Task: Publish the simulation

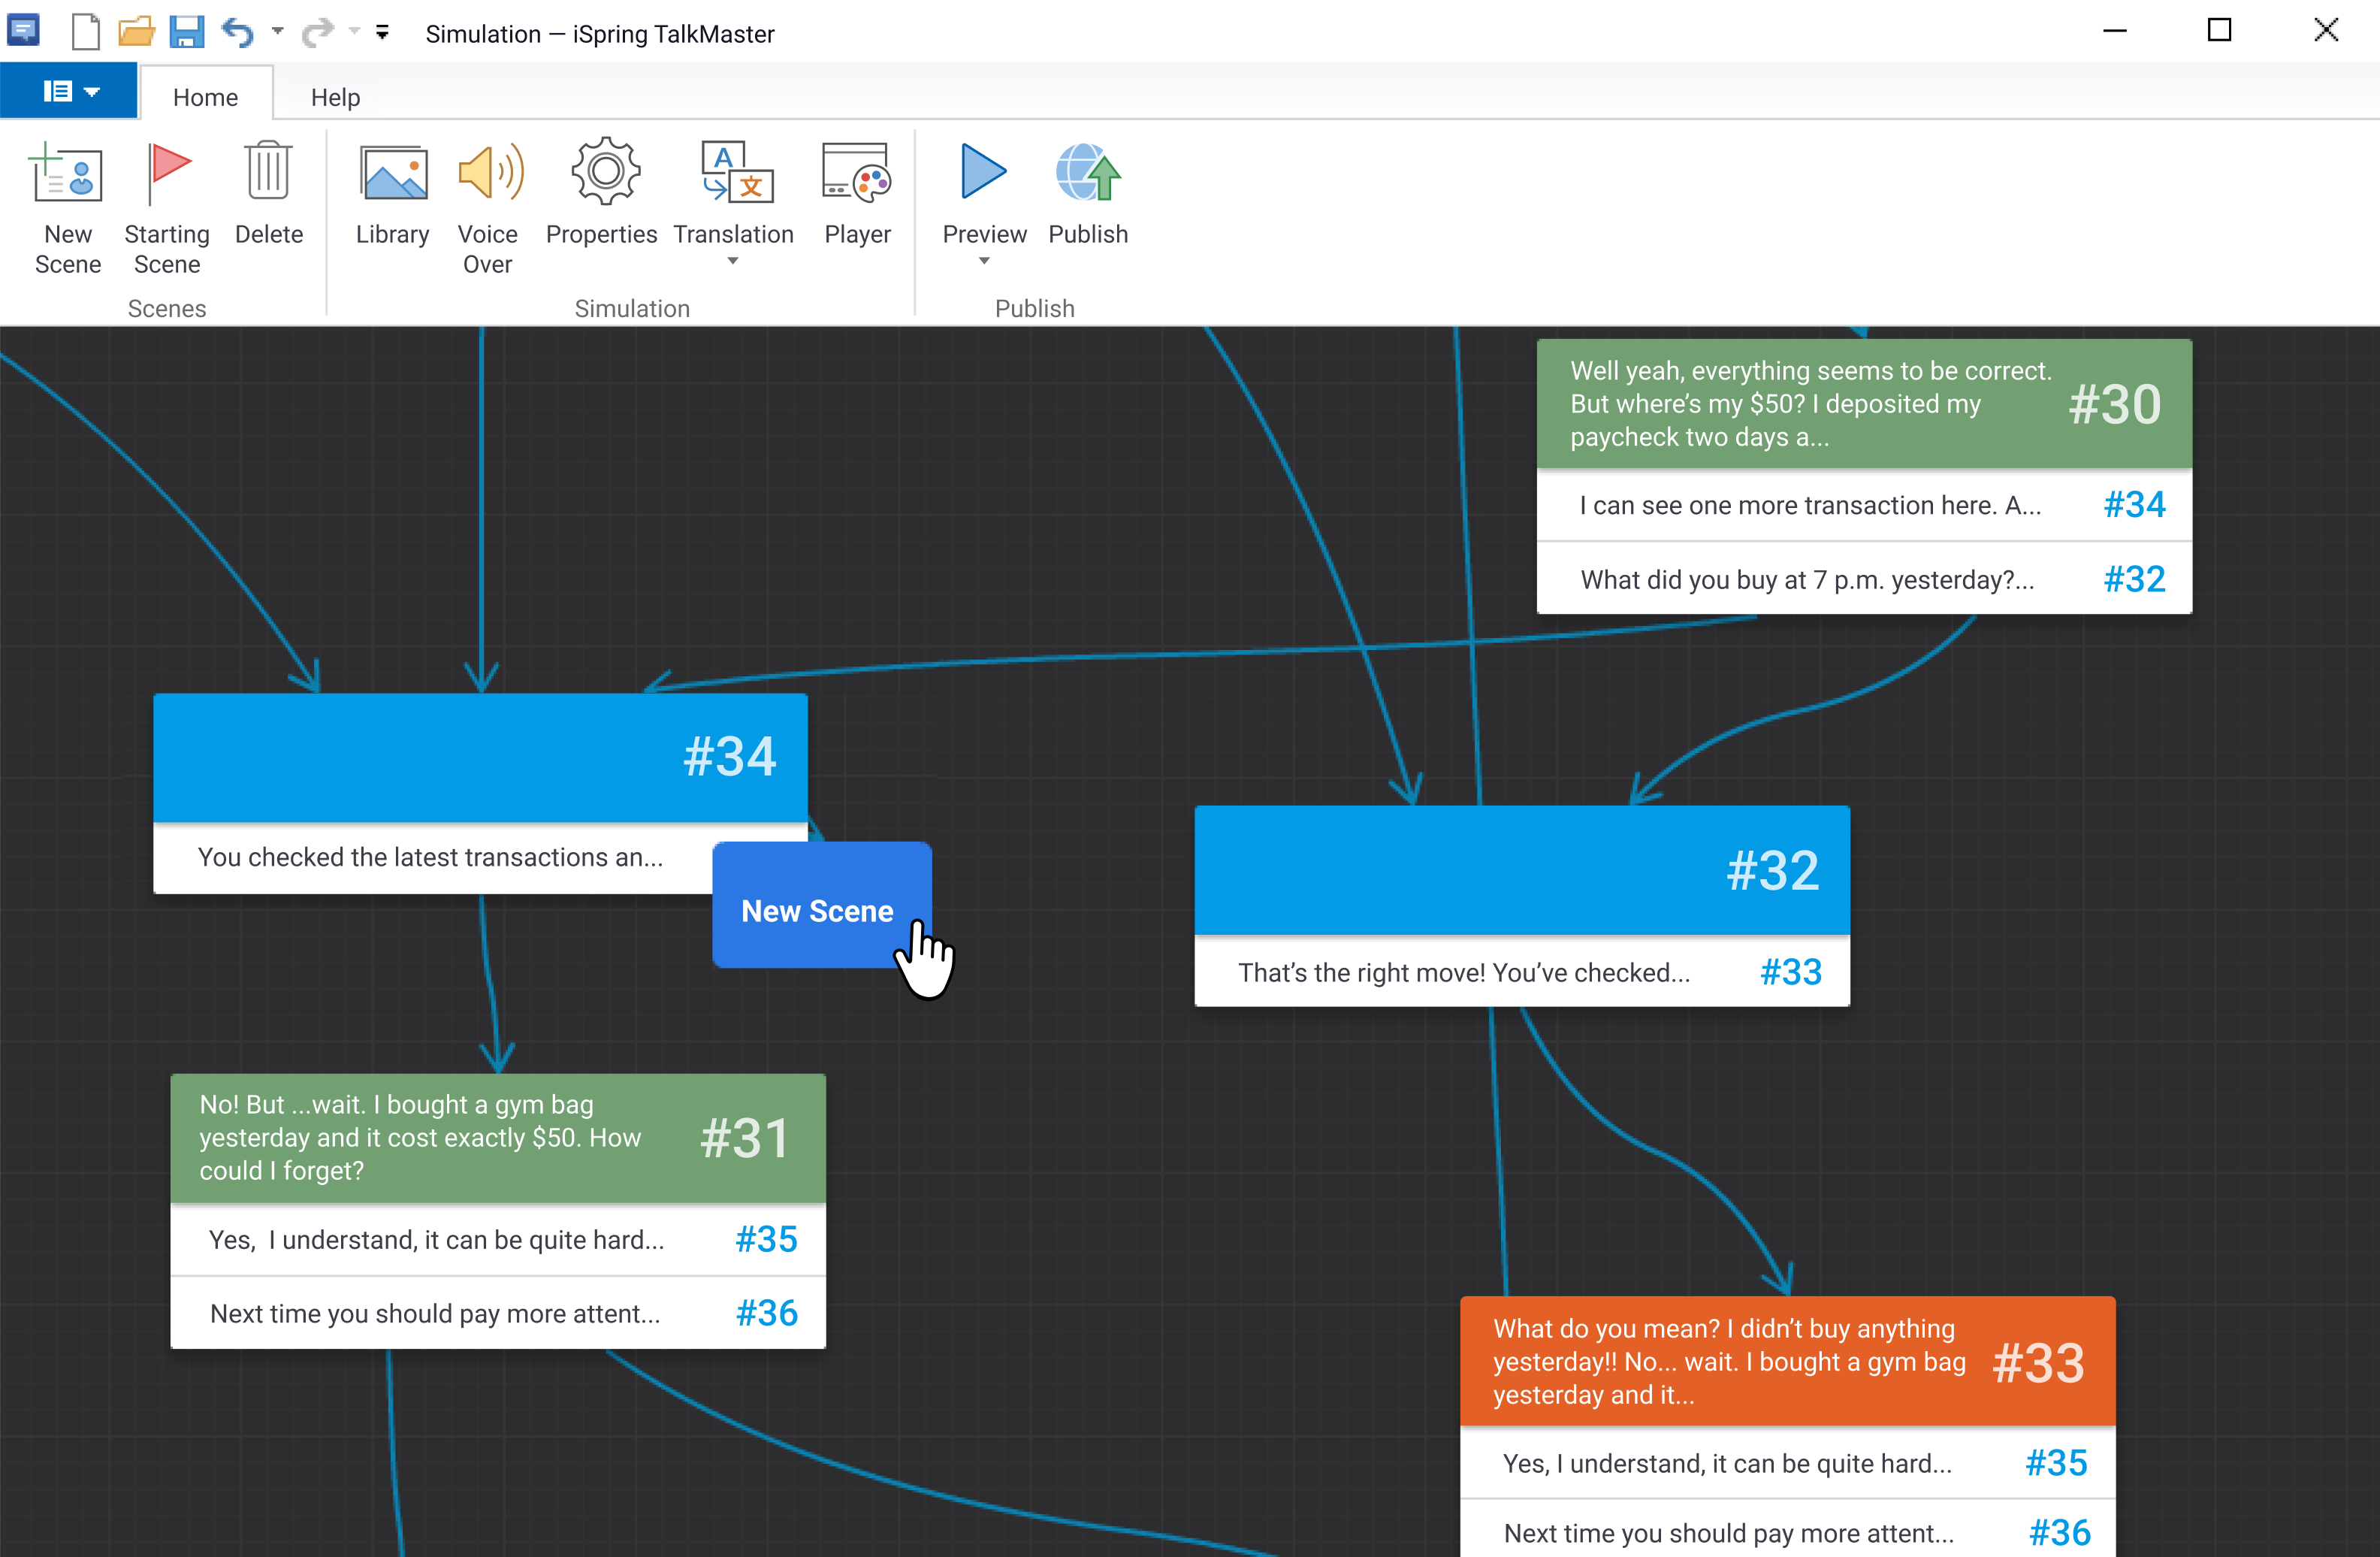Action: click(x=1088, y=195)
